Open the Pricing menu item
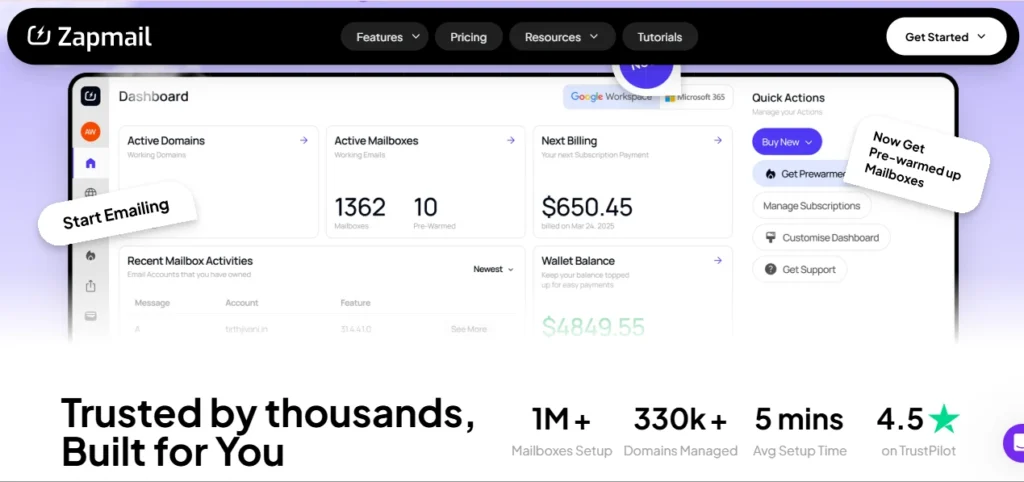1024x482 pixels. coord(468,37)
